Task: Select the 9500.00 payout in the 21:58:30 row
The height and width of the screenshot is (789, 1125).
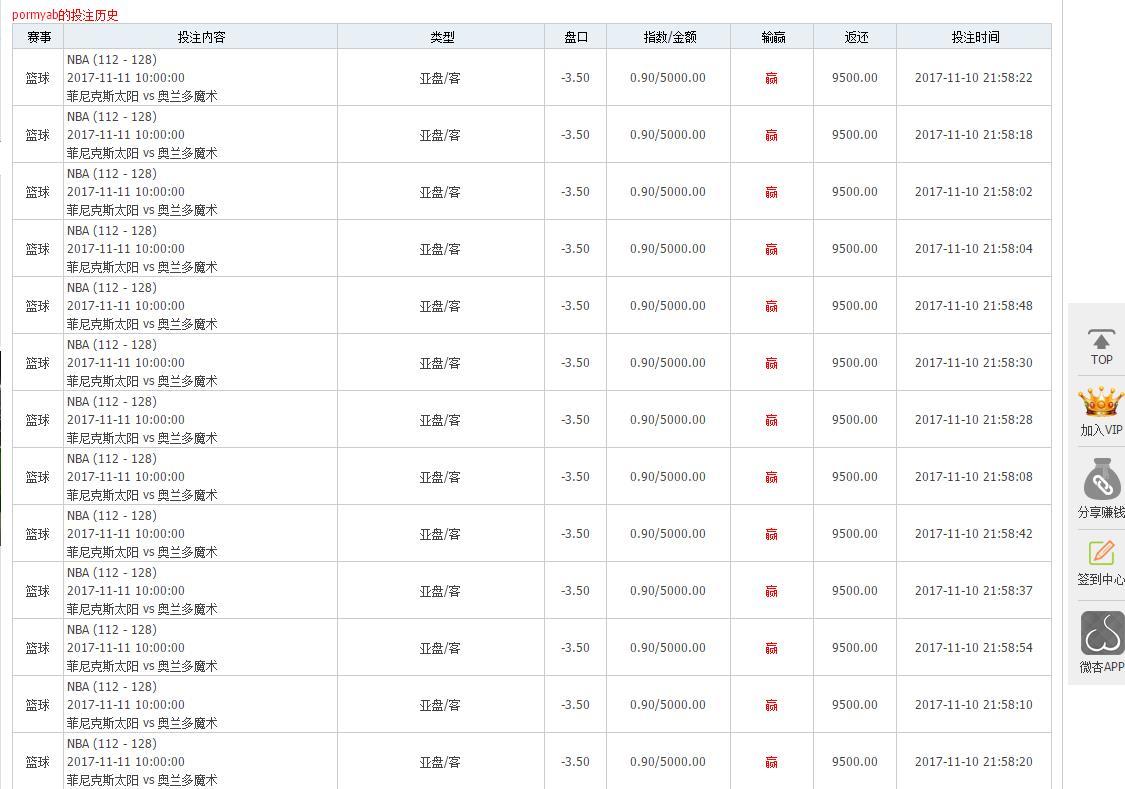Action: [x=854, y=363]
